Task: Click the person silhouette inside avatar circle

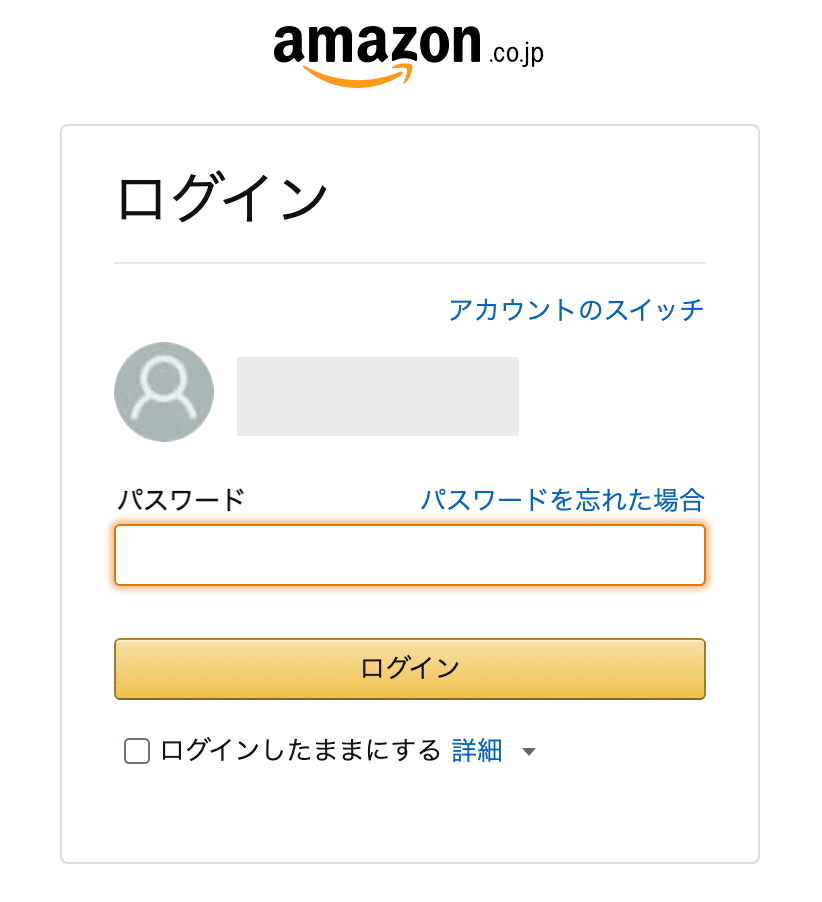Action: point(164,387)
